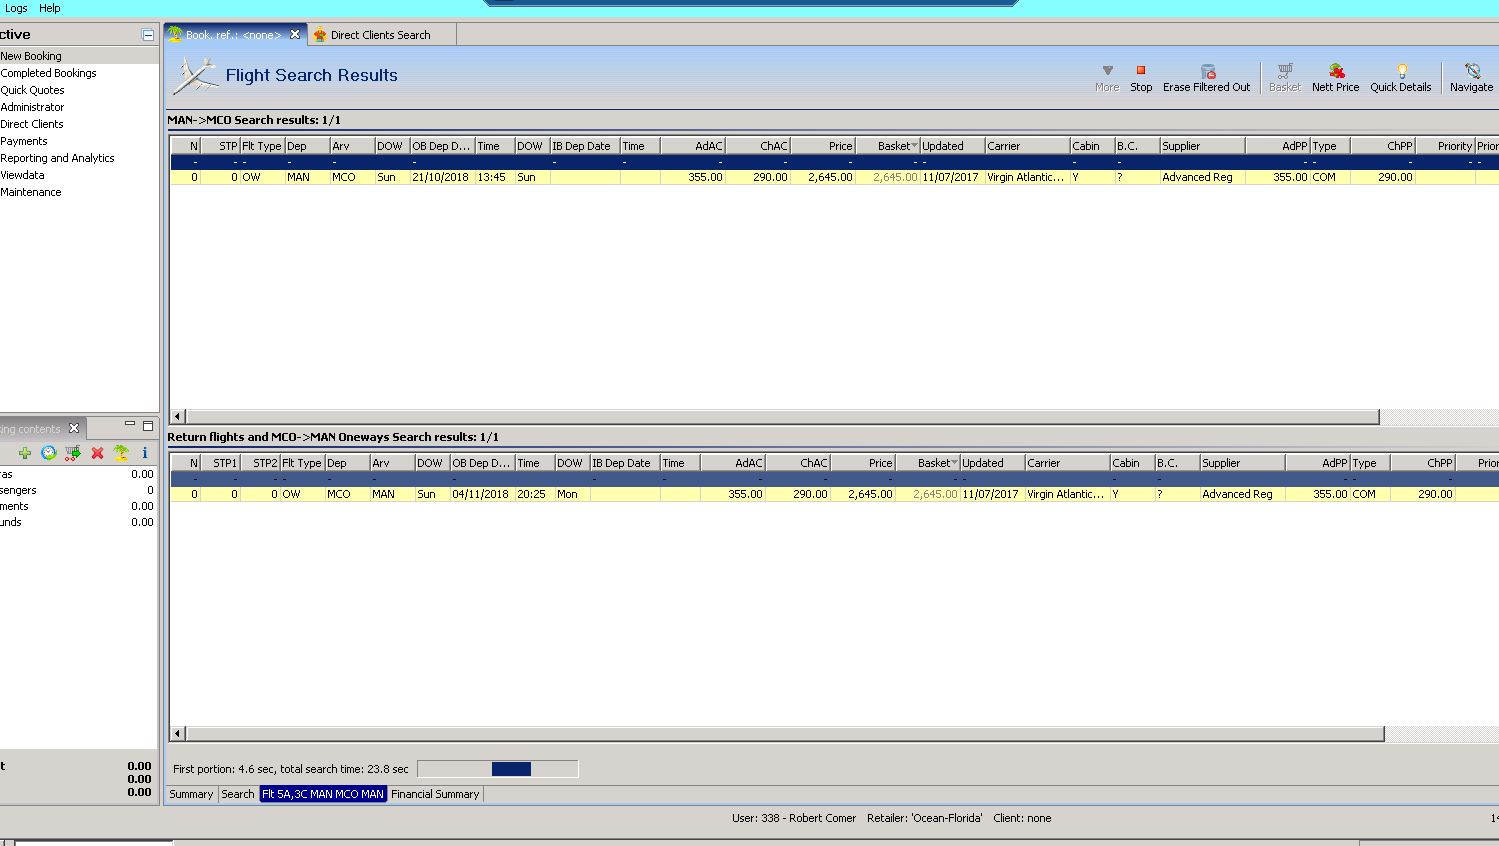Open the Financial Summary bottom tab
The width and height of the screenshot is (1499, 846).
tap(435, 794)
